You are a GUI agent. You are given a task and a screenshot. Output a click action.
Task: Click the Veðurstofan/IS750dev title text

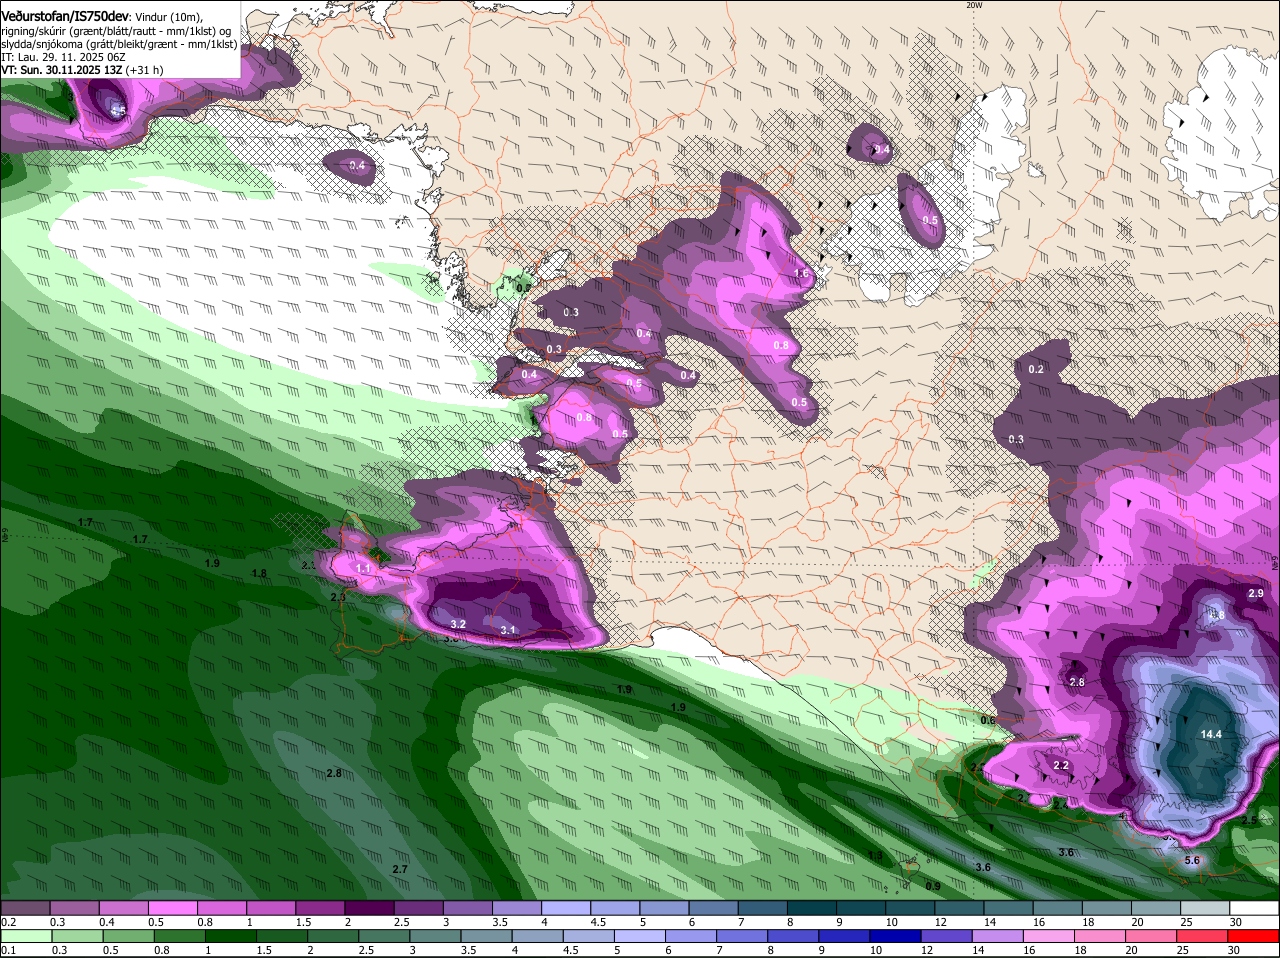coord(64,17)
